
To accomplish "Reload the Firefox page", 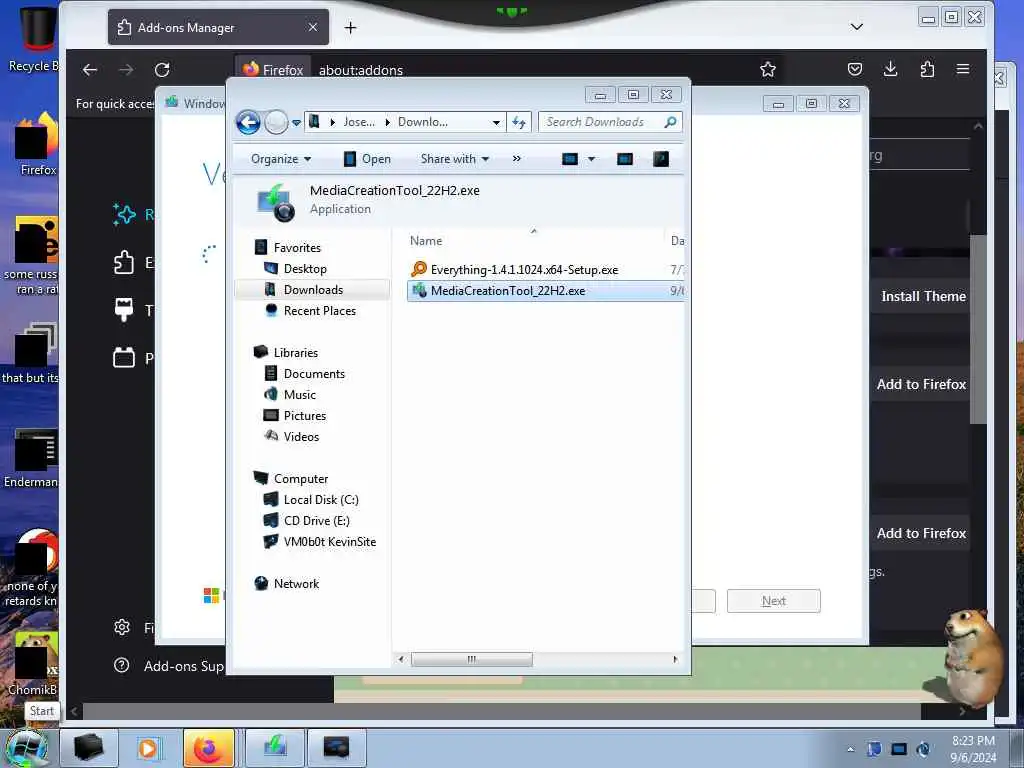I will click(x=162, y=70).
